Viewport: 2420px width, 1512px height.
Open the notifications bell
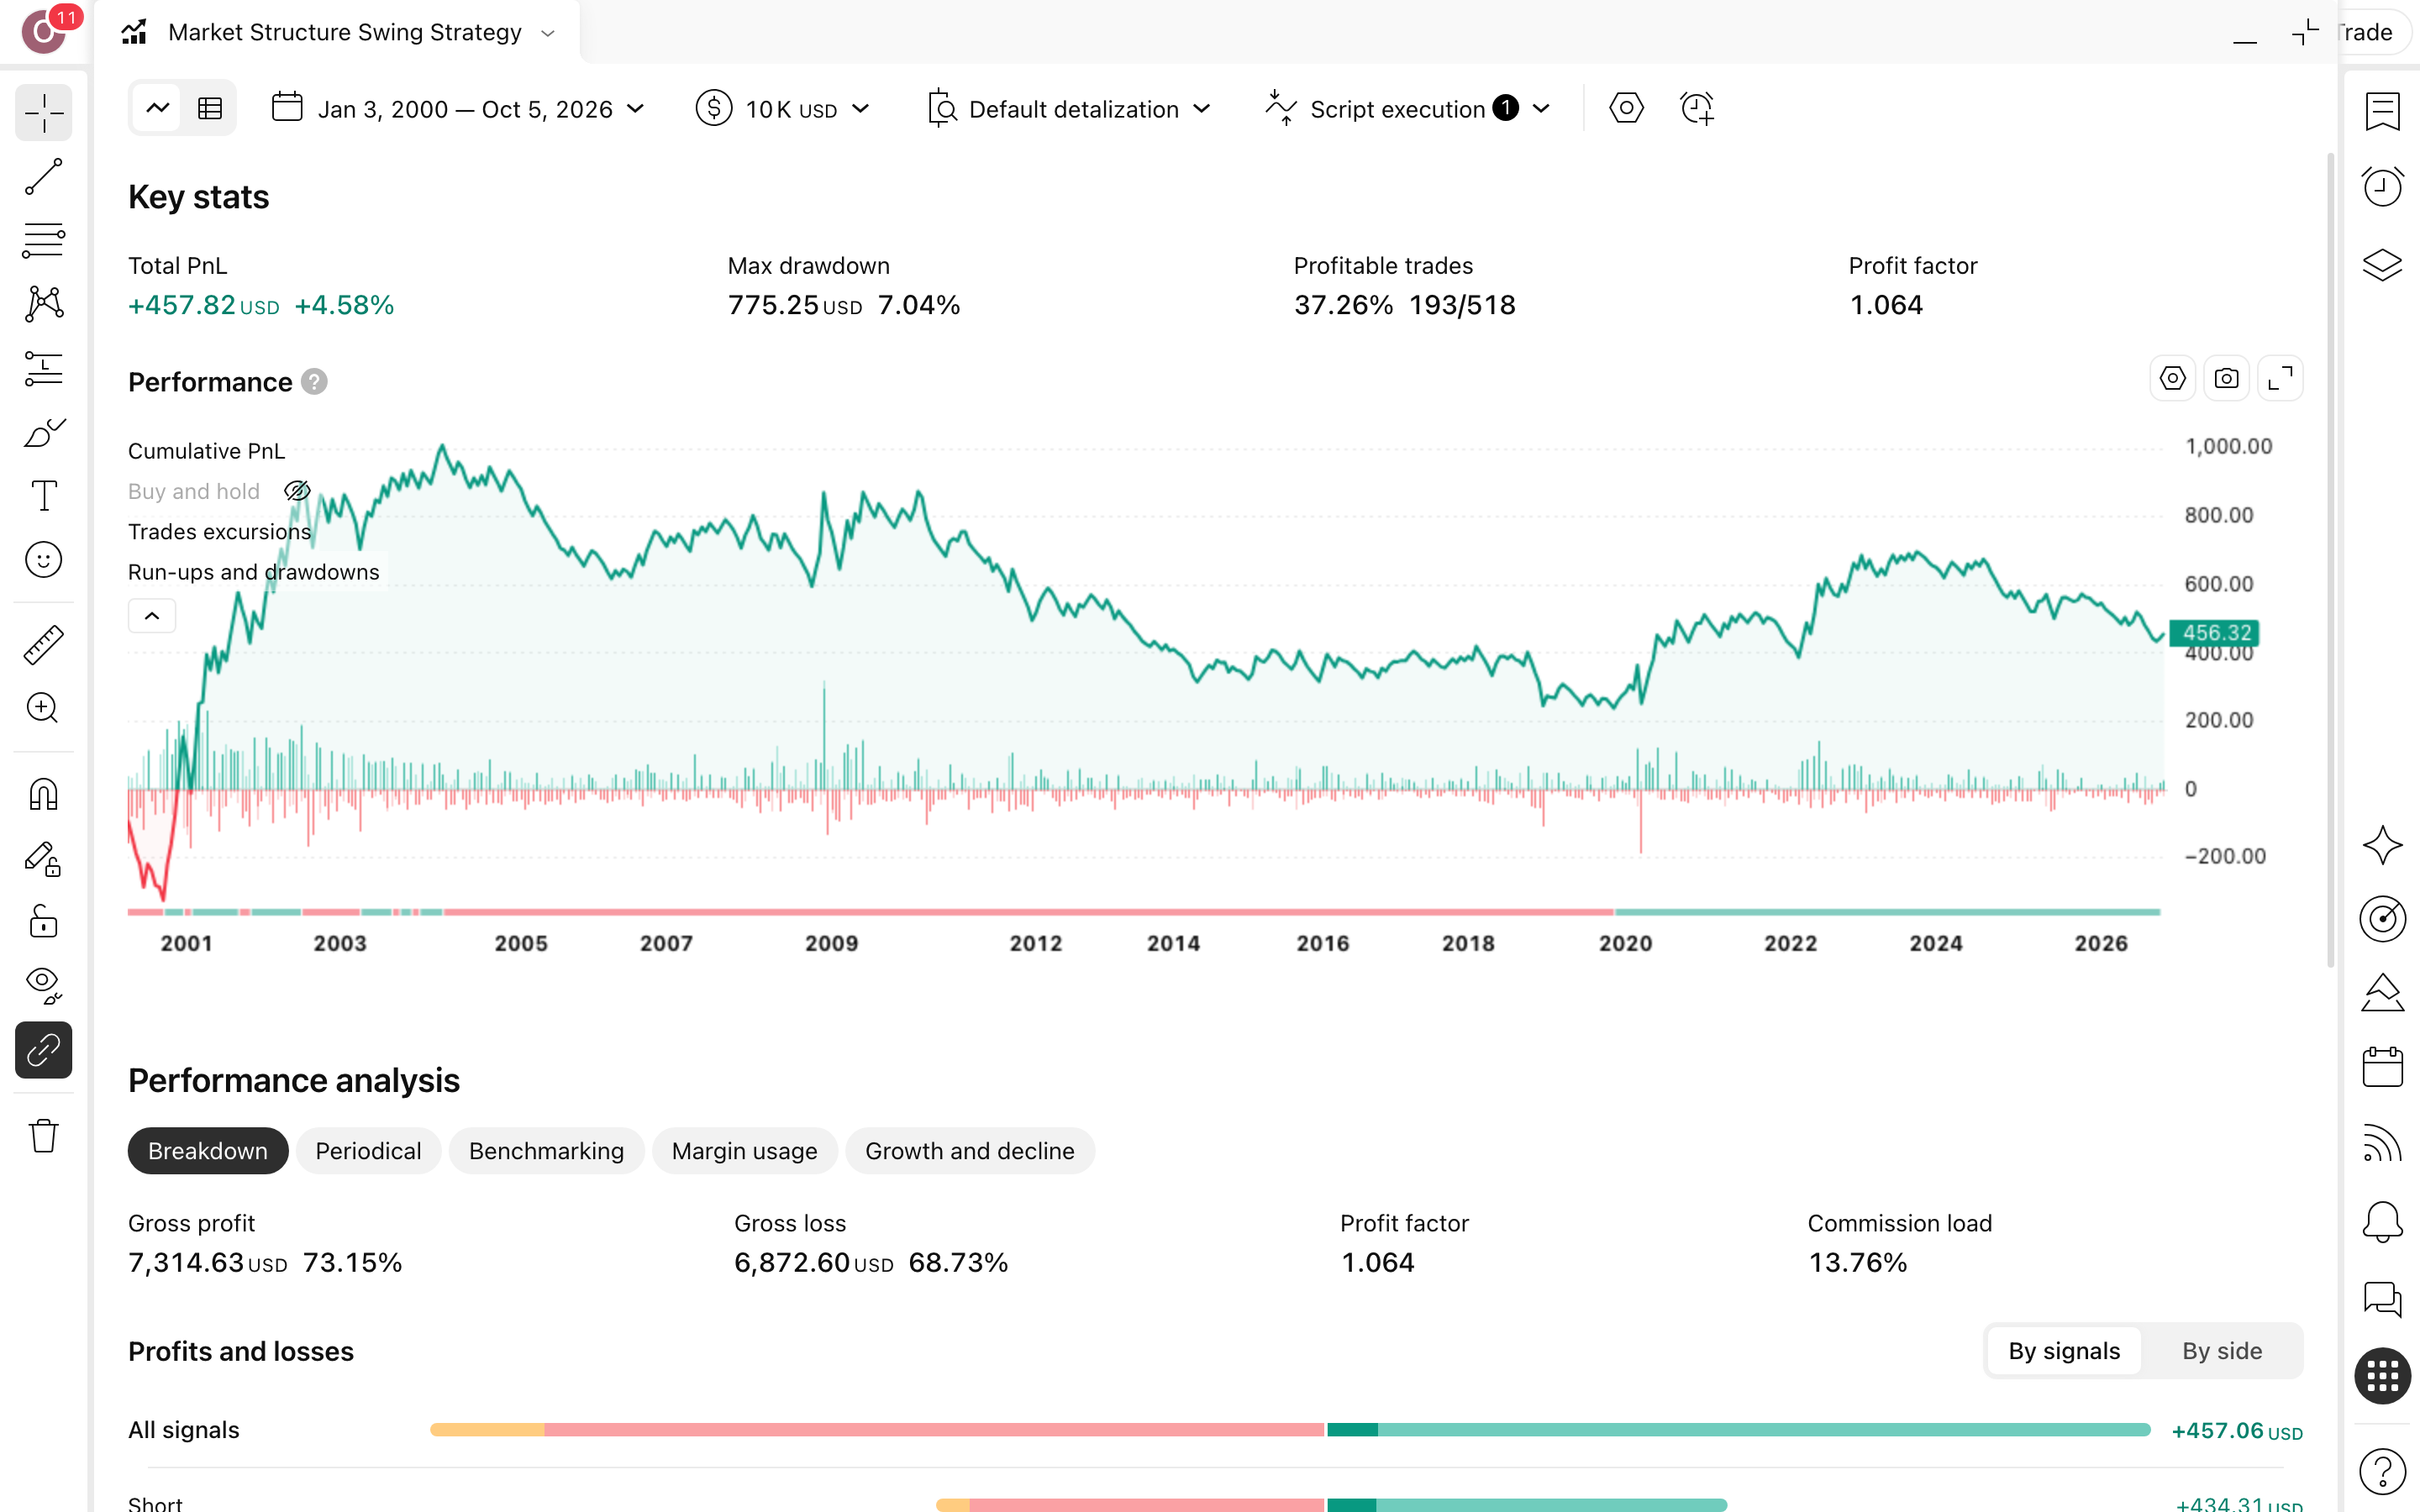click(x=2382, y=1221)
